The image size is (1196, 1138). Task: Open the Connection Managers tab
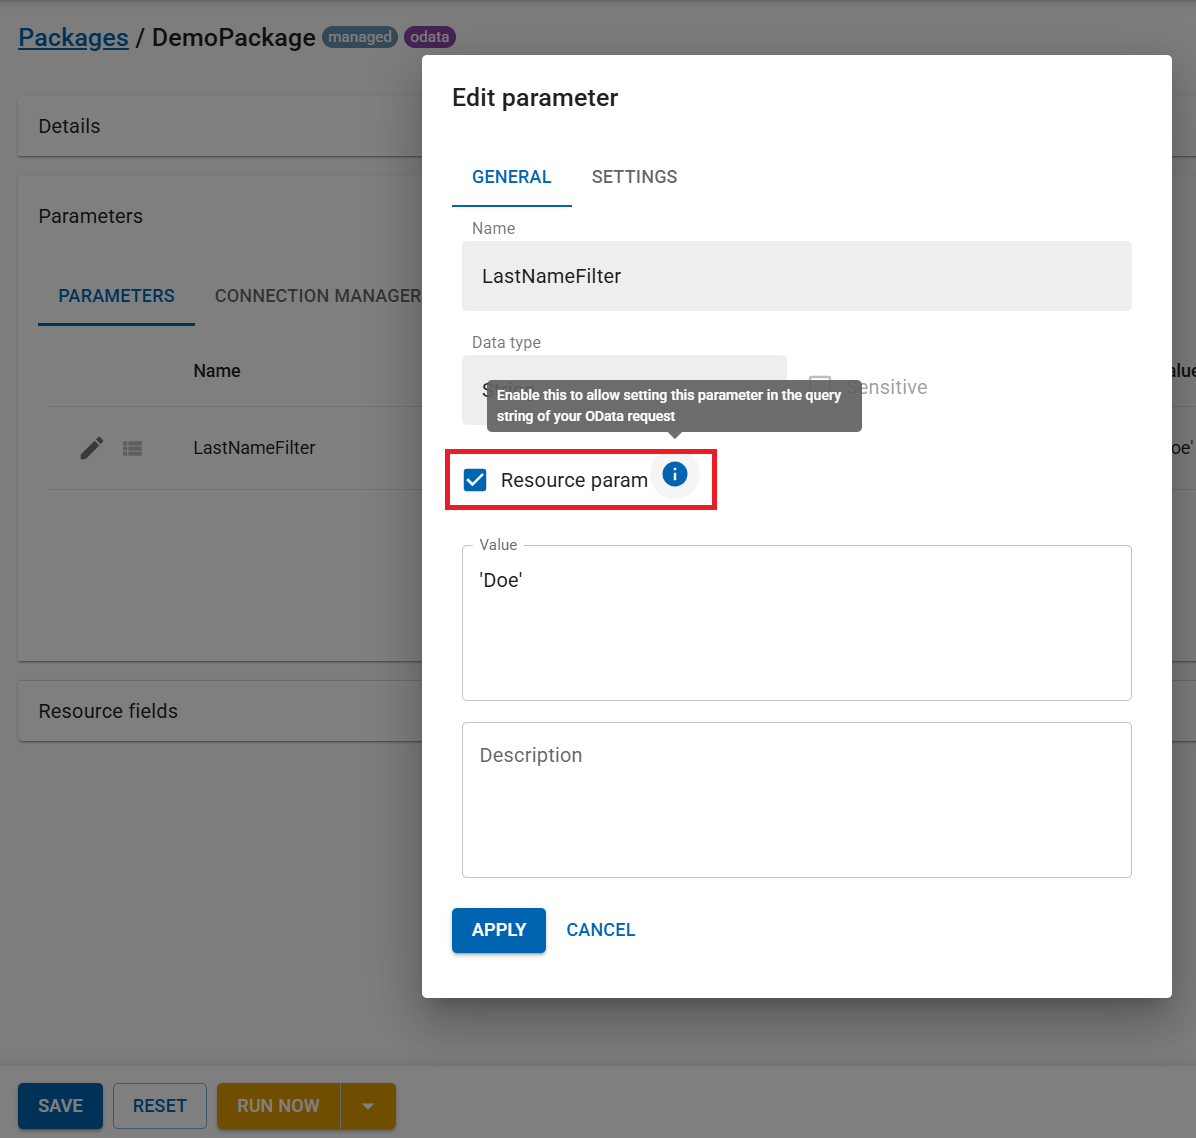318,296
